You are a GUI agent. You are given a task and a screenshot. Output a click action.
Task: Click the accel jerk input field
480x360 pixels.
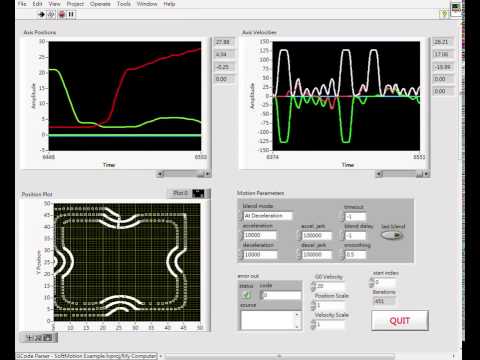coord(317,236)
